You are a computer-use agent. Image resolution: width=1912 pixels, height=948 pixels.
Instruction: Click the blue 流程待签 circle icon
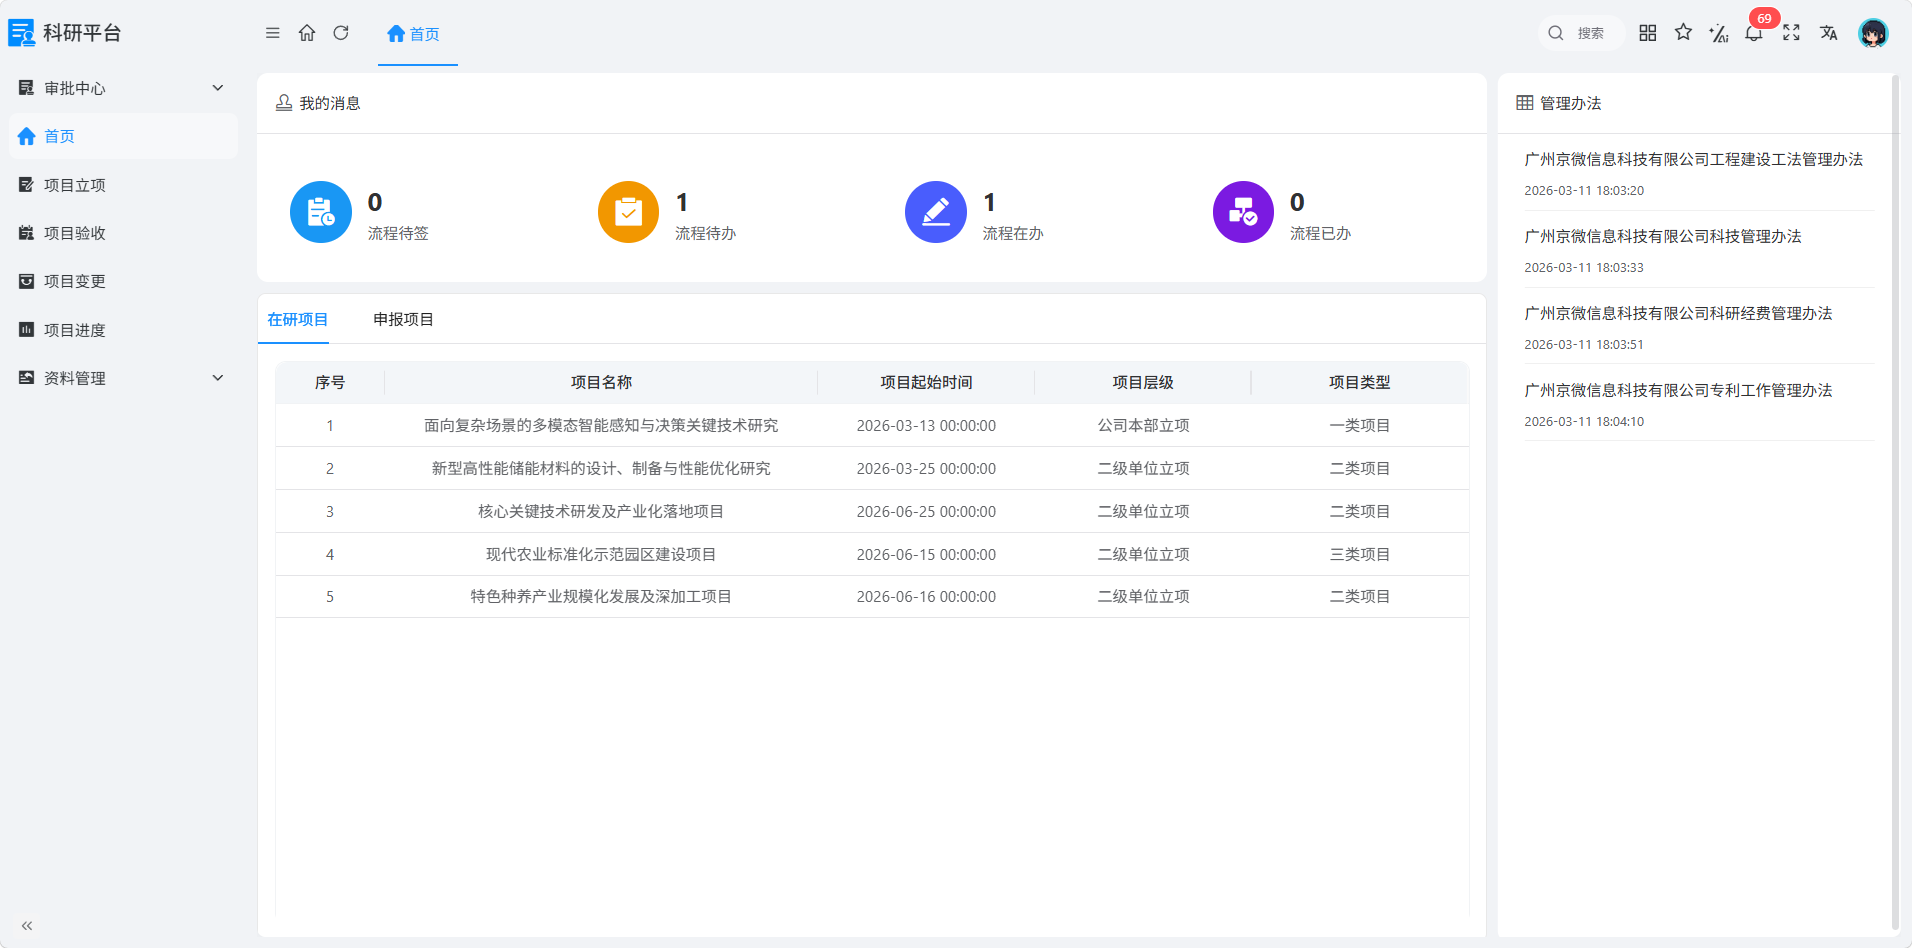pyautogui.click(x=321, y=212)
